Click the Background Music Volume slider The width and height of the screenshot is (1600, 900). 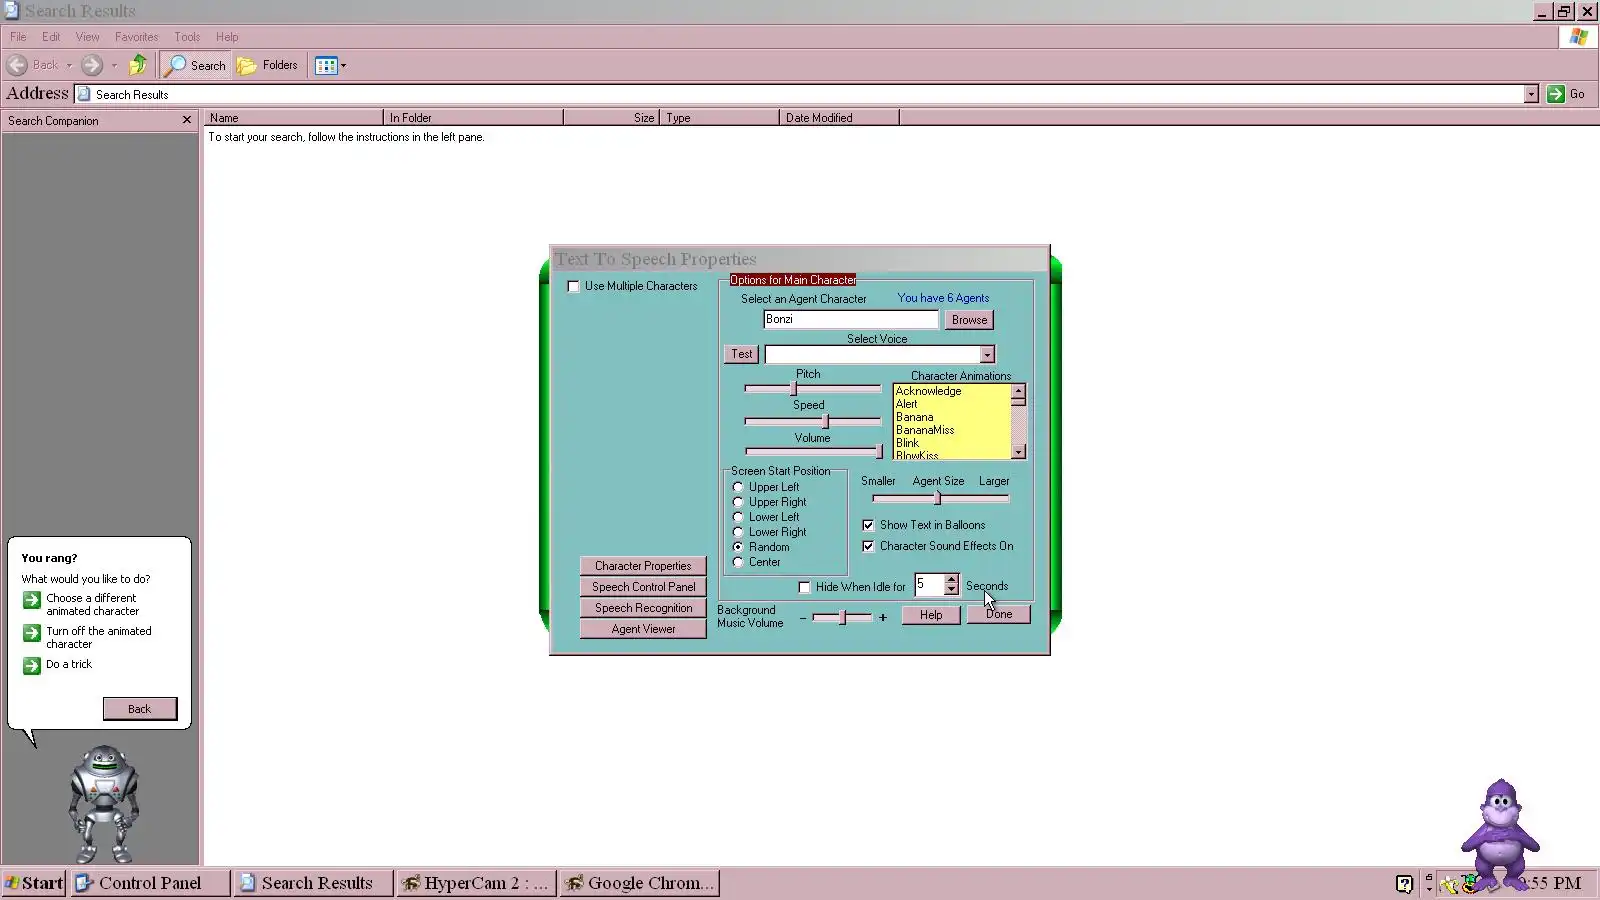[x=842, y=617]
